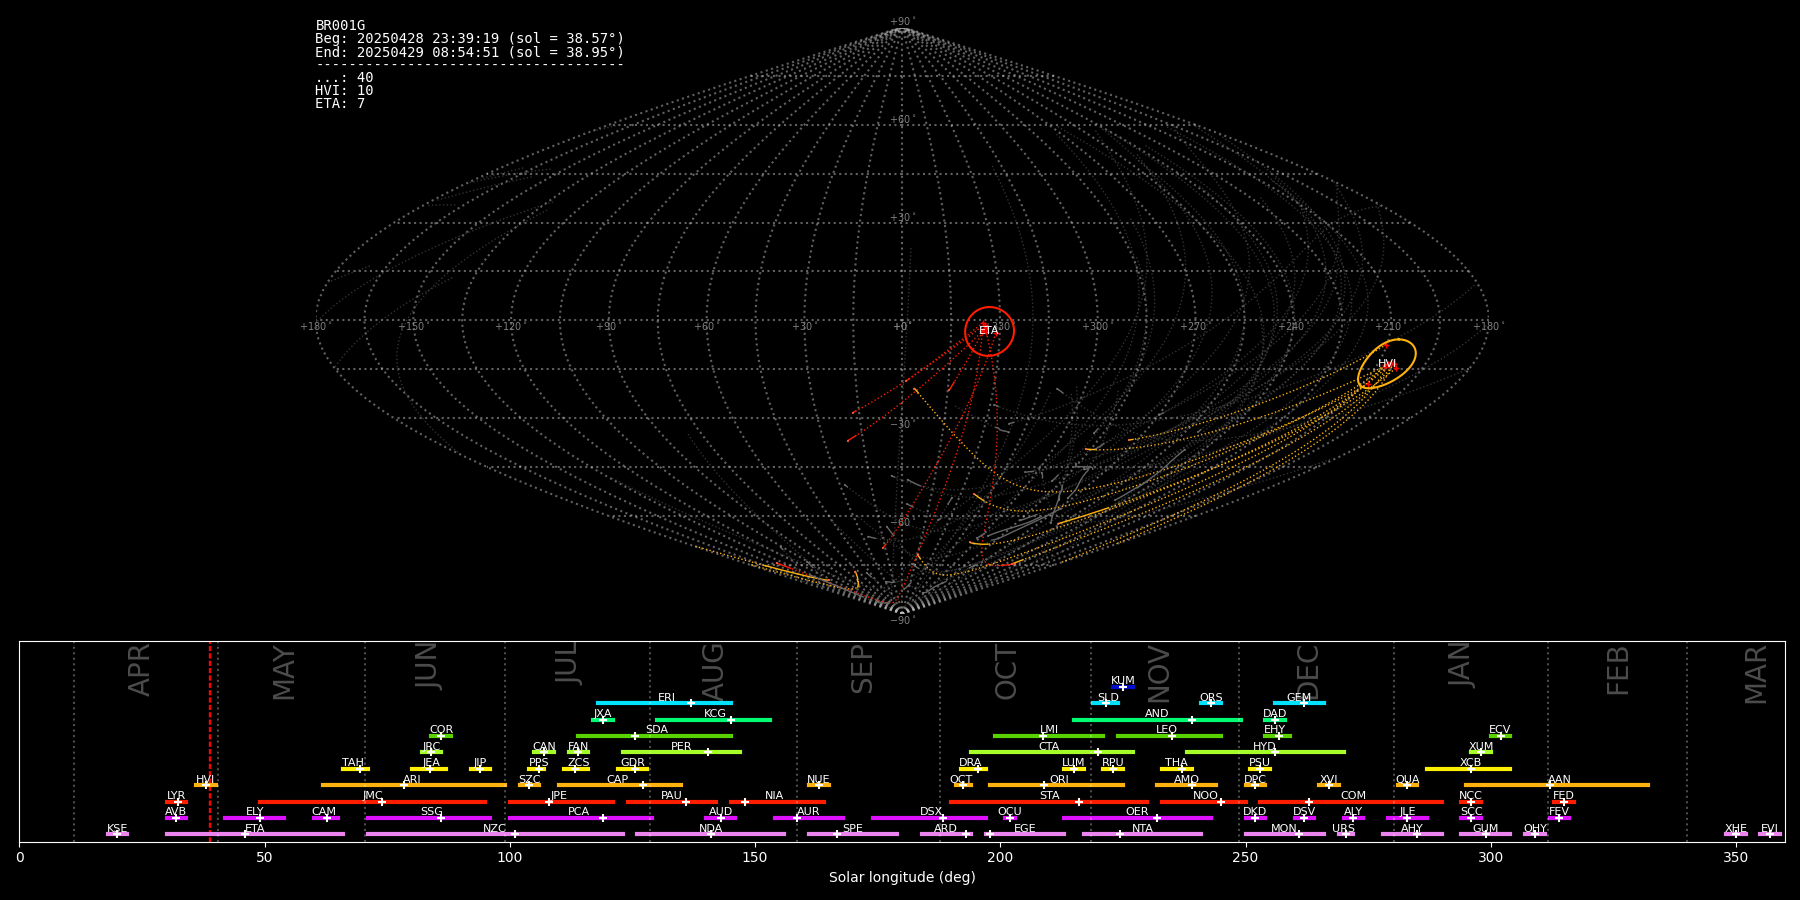The height and width of the screenshot is (900, 1800).
Task: Click the DRA shower label in the timeline
Action: point(970,763)
